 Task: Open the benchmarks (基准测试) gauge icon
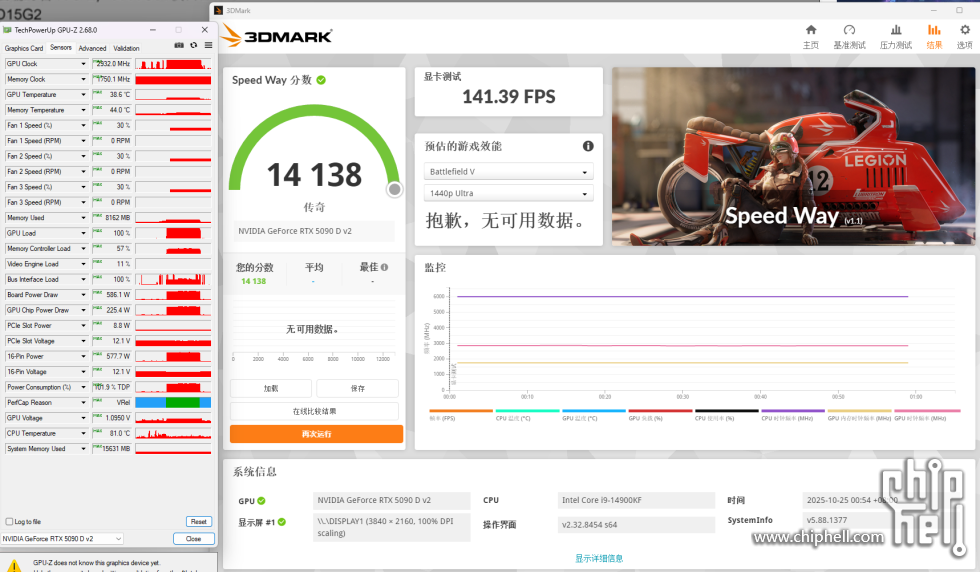(849, 31)
